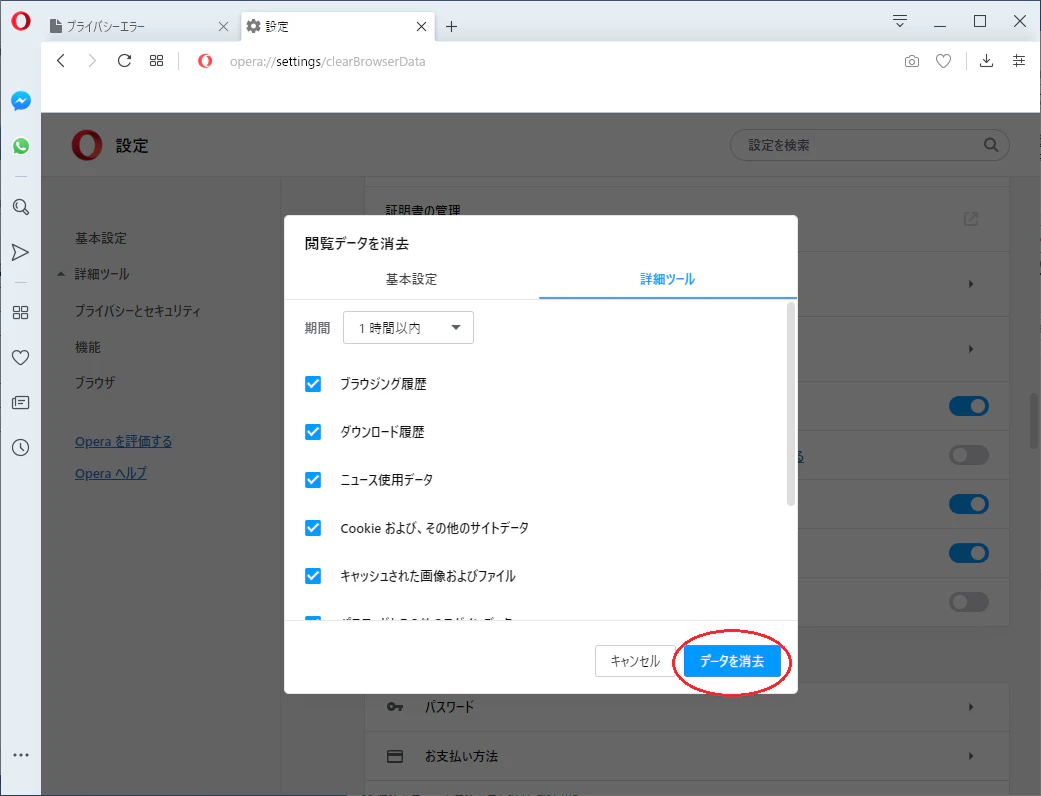Disable the キャッシュされた画像およびファイル checkbox
Screen dimensions: 1041x796
click(313, 576)
